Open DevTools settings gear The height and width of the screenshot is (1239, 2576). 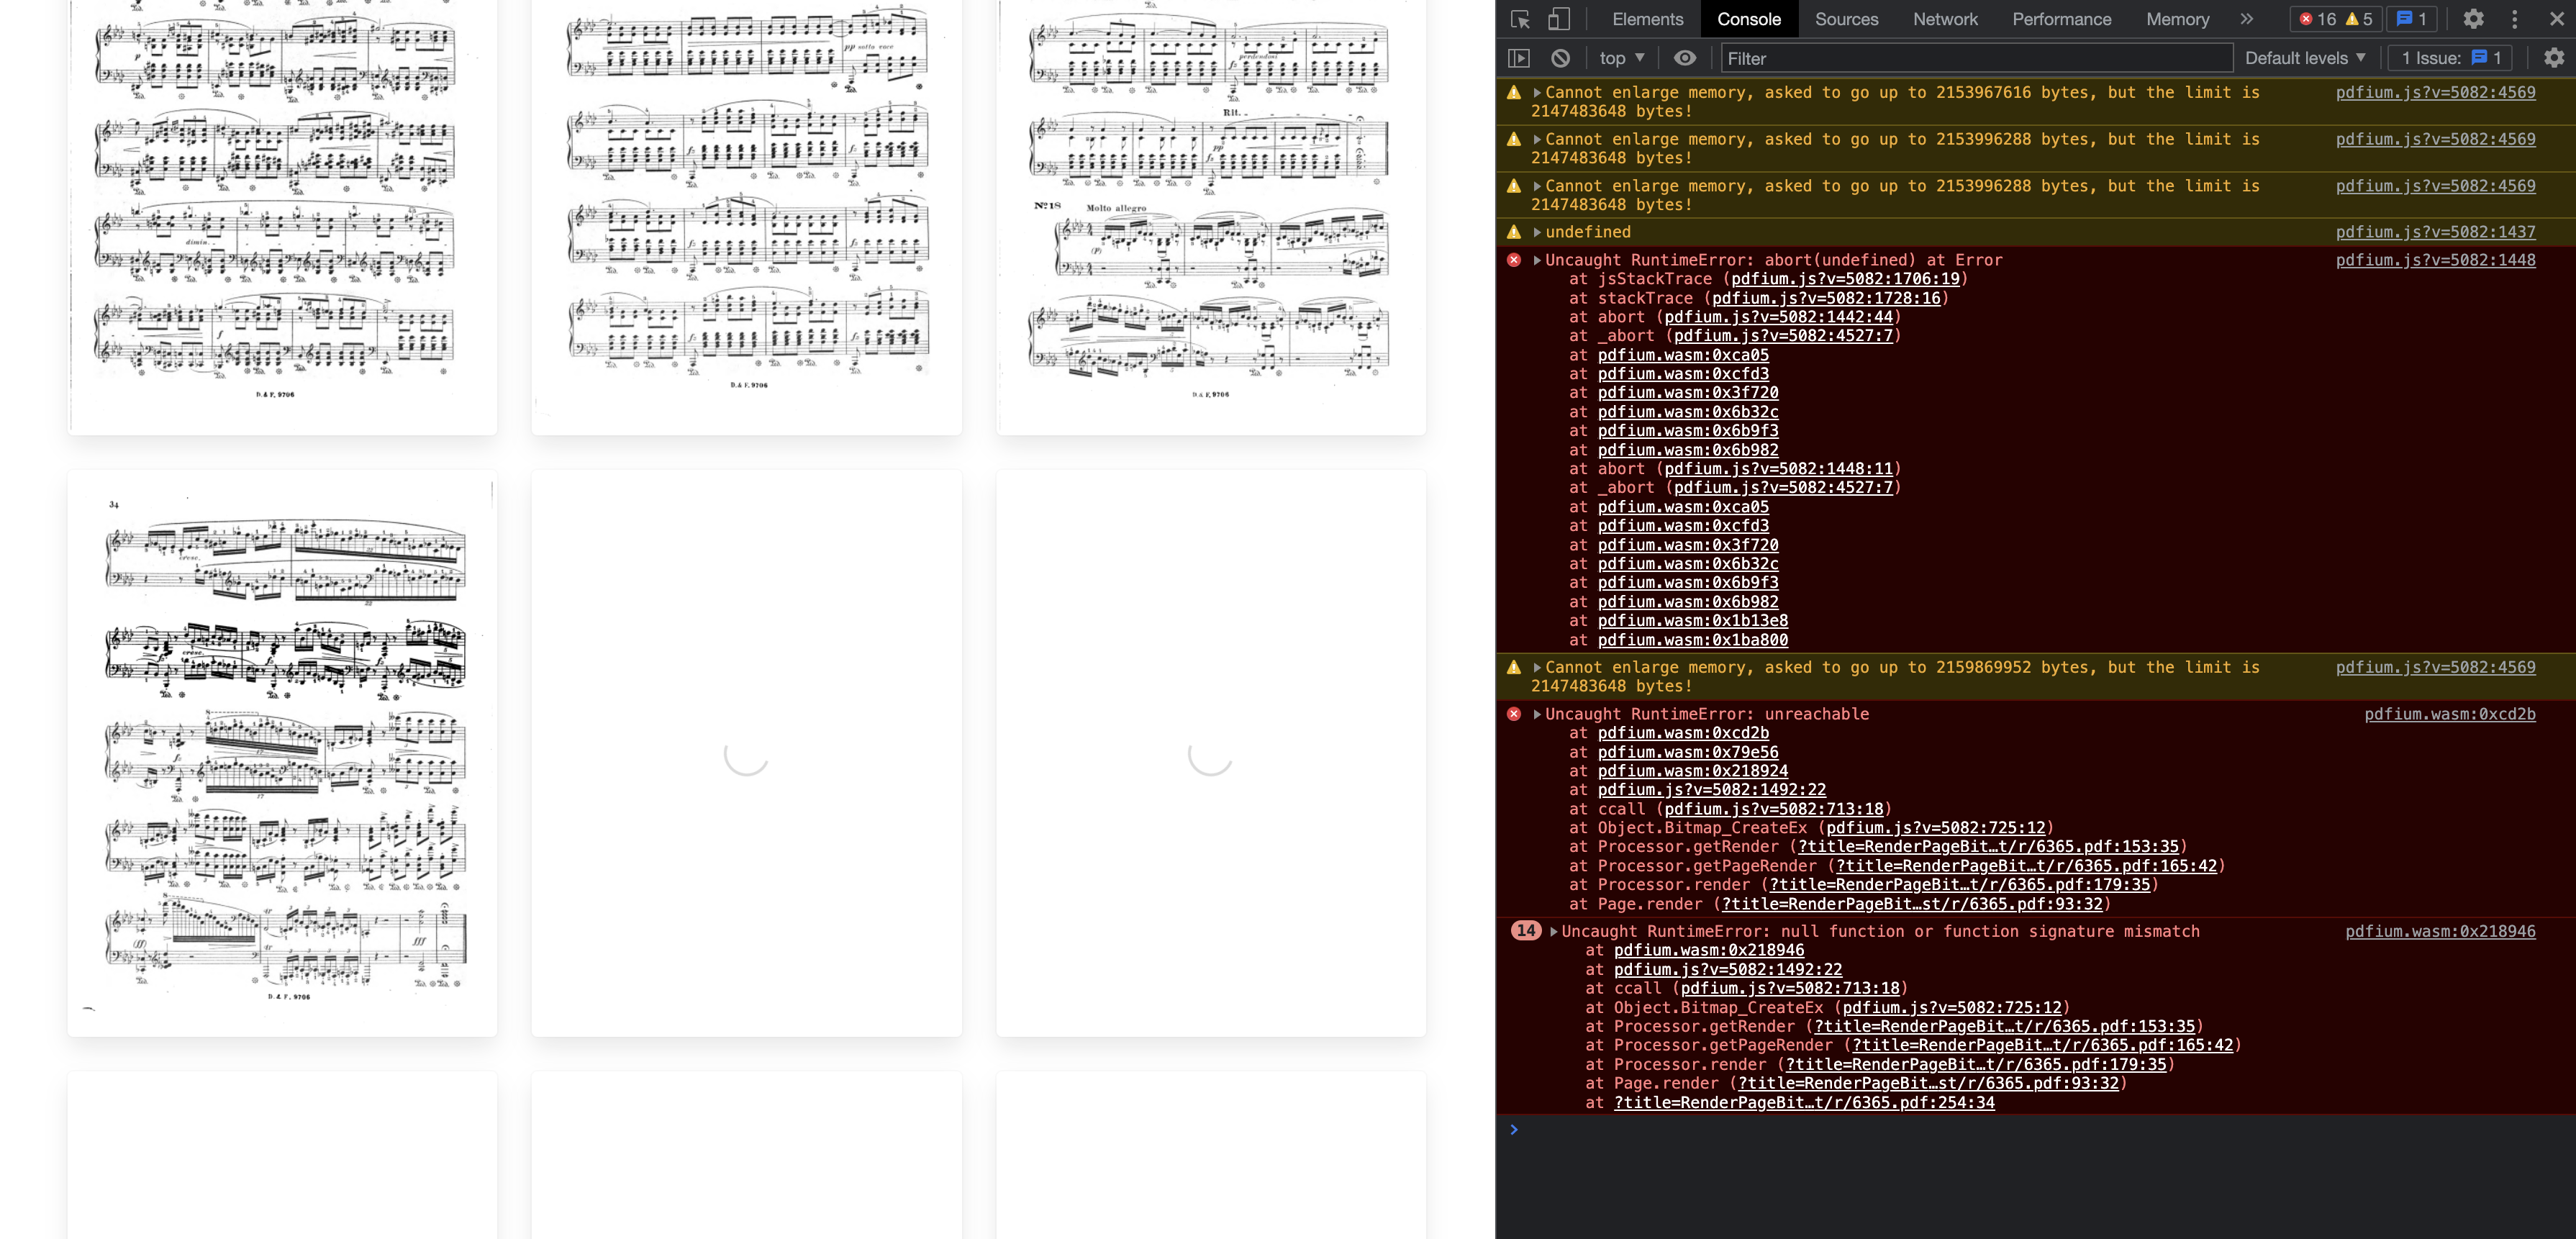click(x=2474, y=19)
